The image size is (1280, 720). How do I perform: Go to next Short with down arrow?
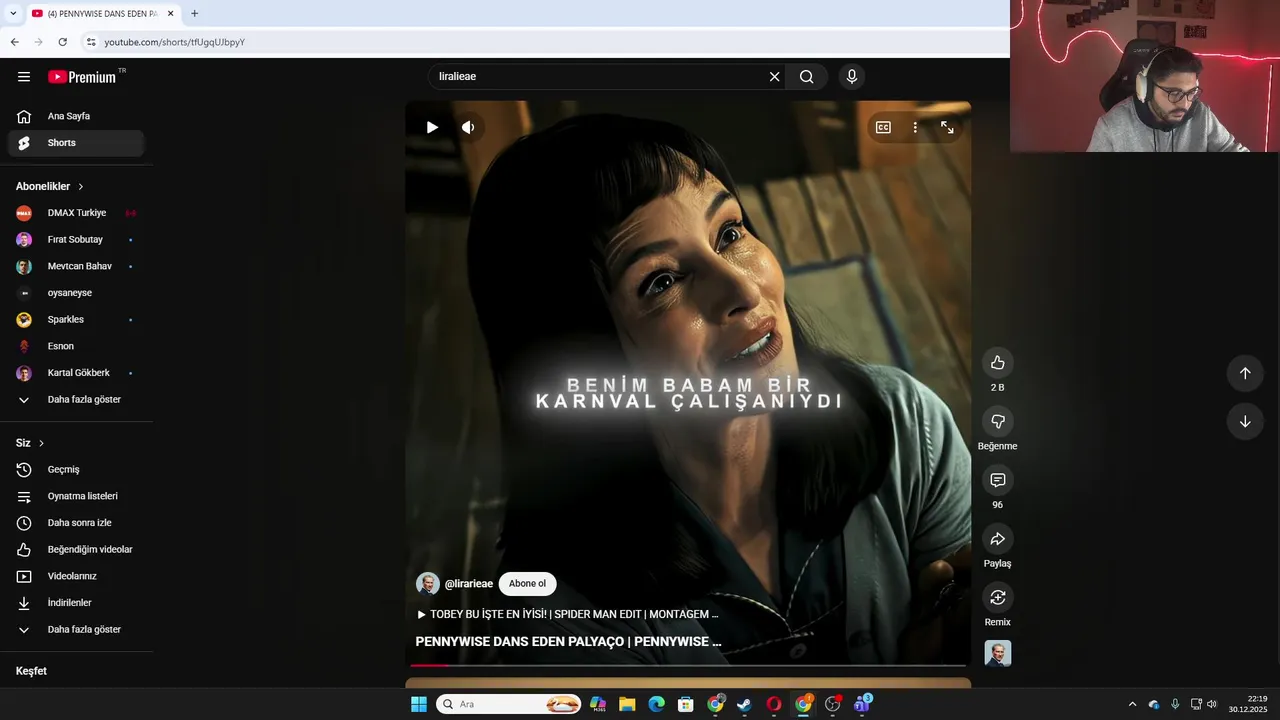pos(1245,421)
